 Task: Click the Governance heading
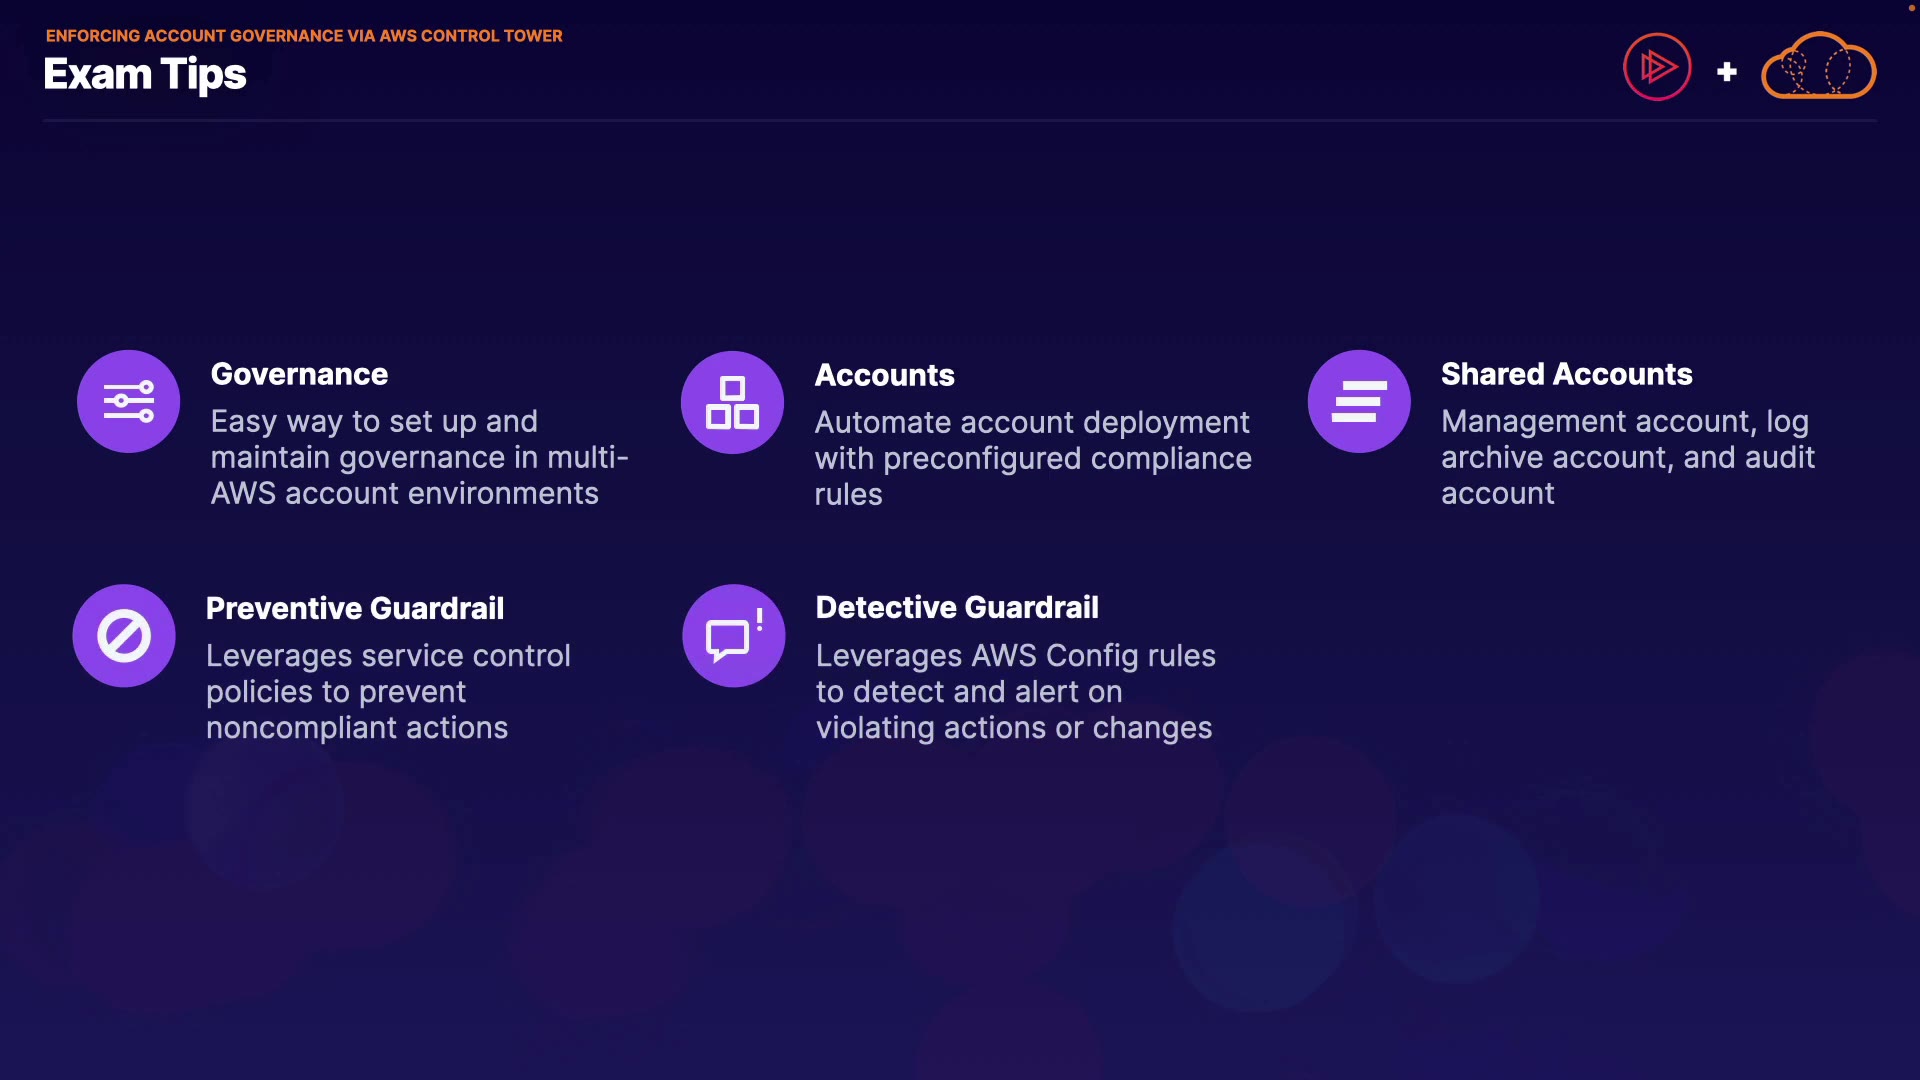(299, 375)
